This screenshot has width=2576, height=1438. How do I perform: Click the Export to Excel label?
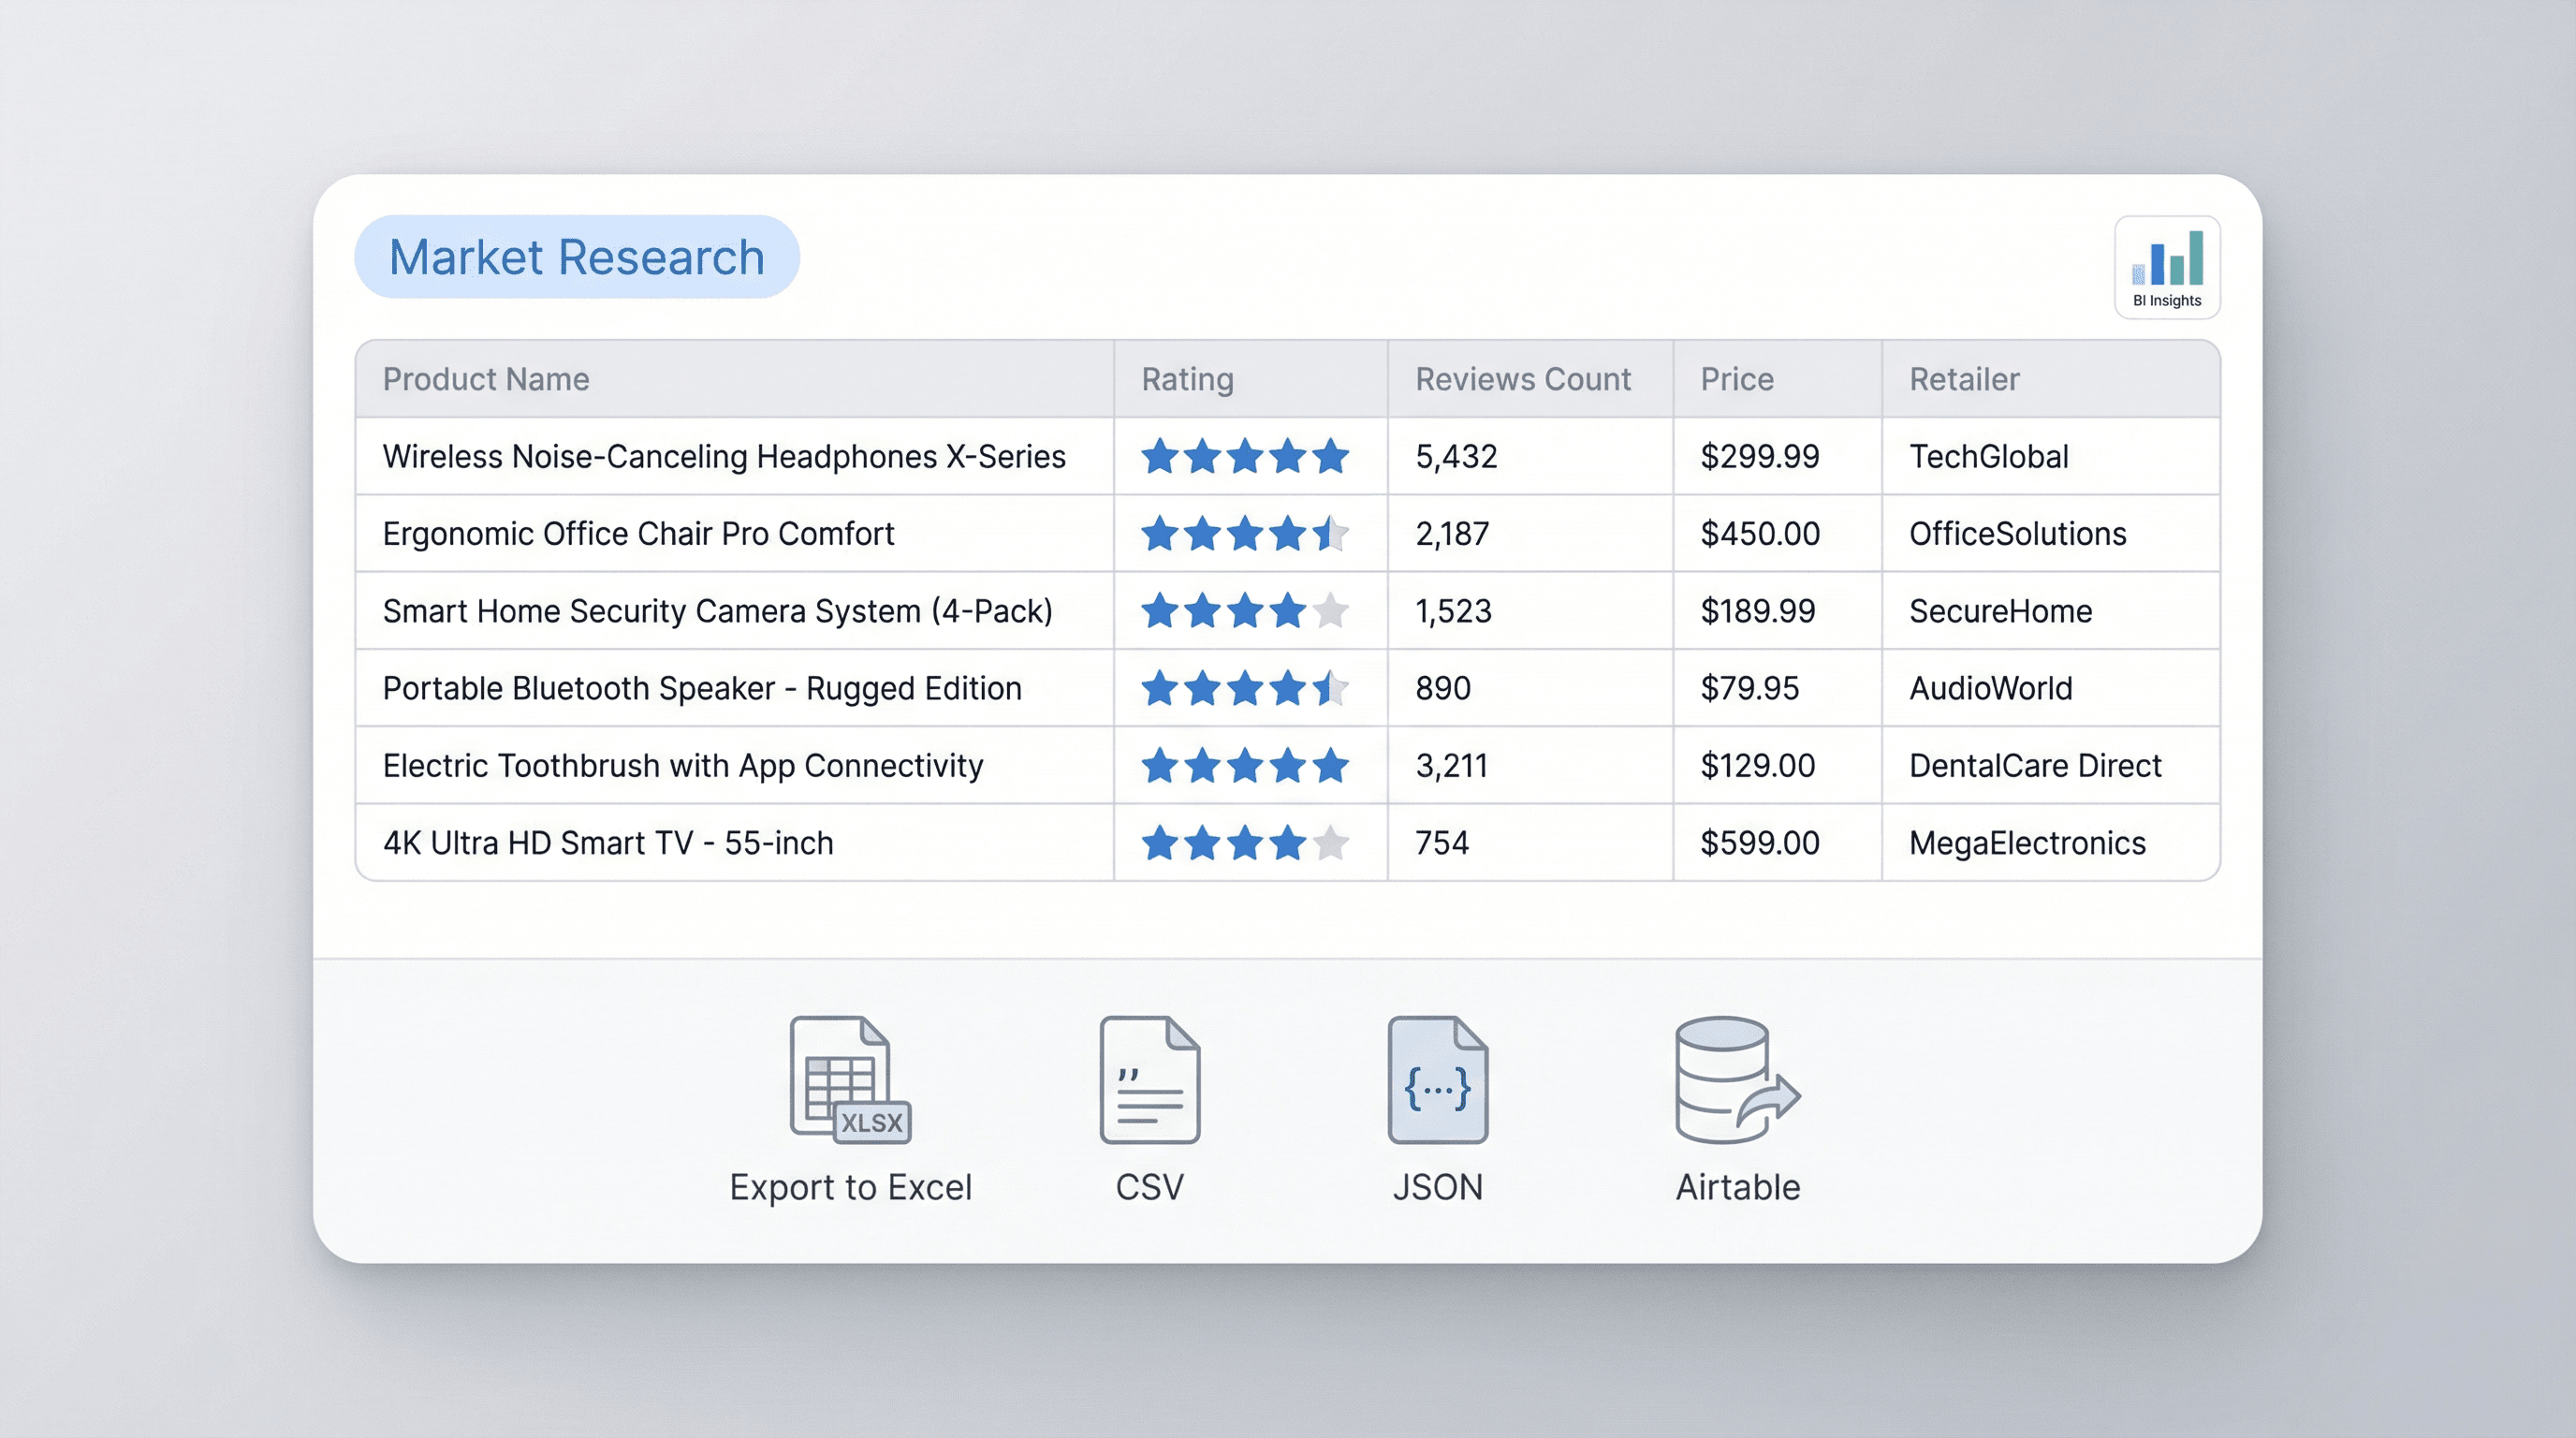click(851, 1187)
